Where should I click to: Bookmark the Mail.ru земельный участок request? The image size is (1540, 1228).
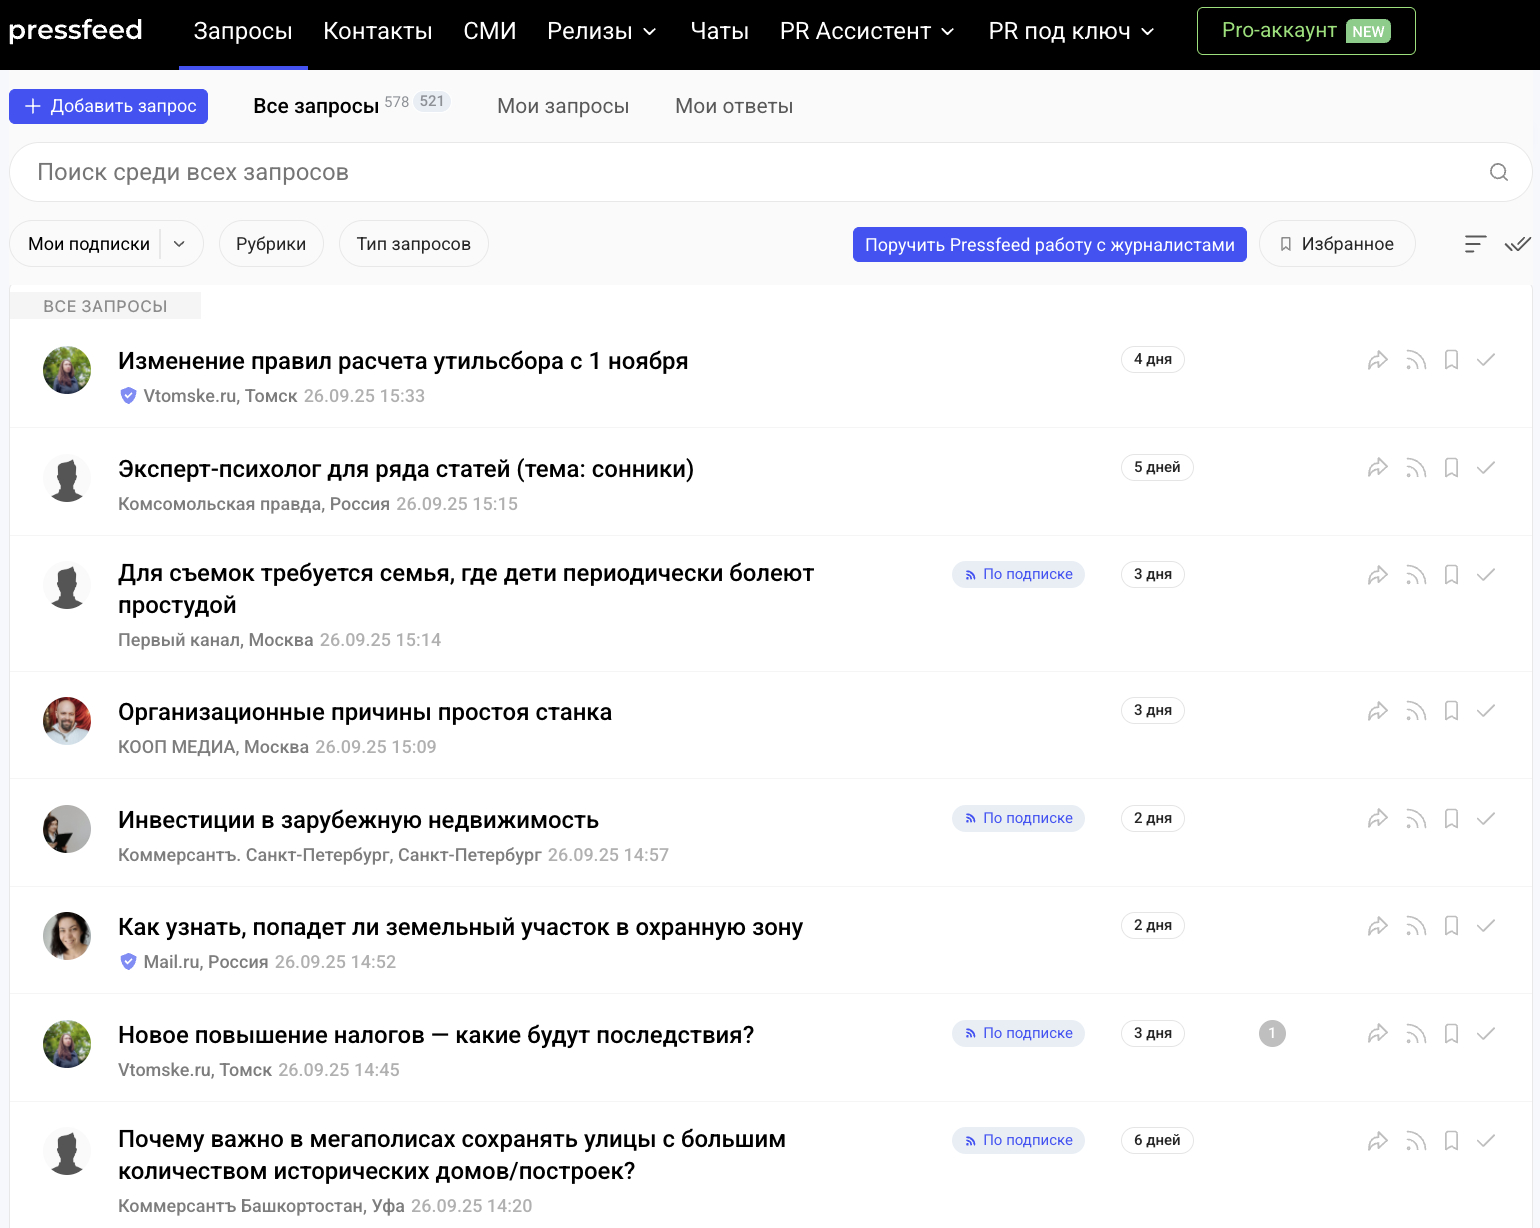pyautogui.click(x=1451, y=926)
